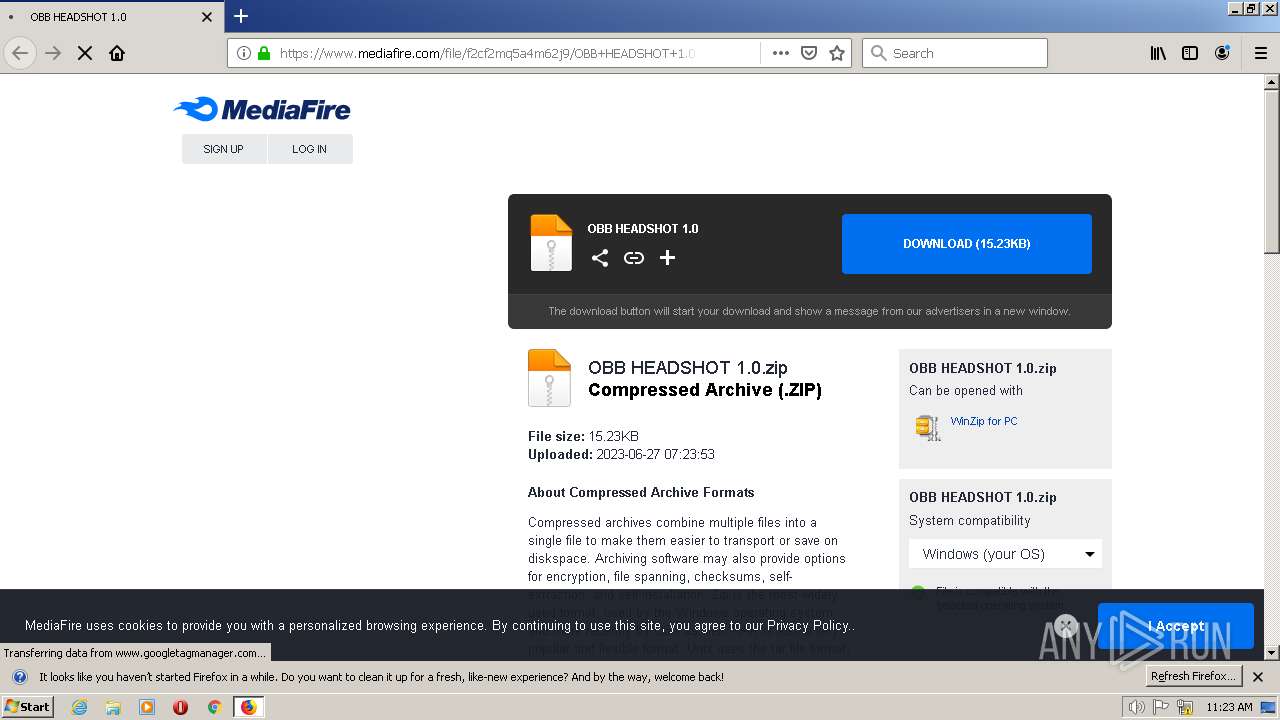The image size is (1280, 720).
Task: Close the cookie banner with round X
Action: (x=1066, y=626)
